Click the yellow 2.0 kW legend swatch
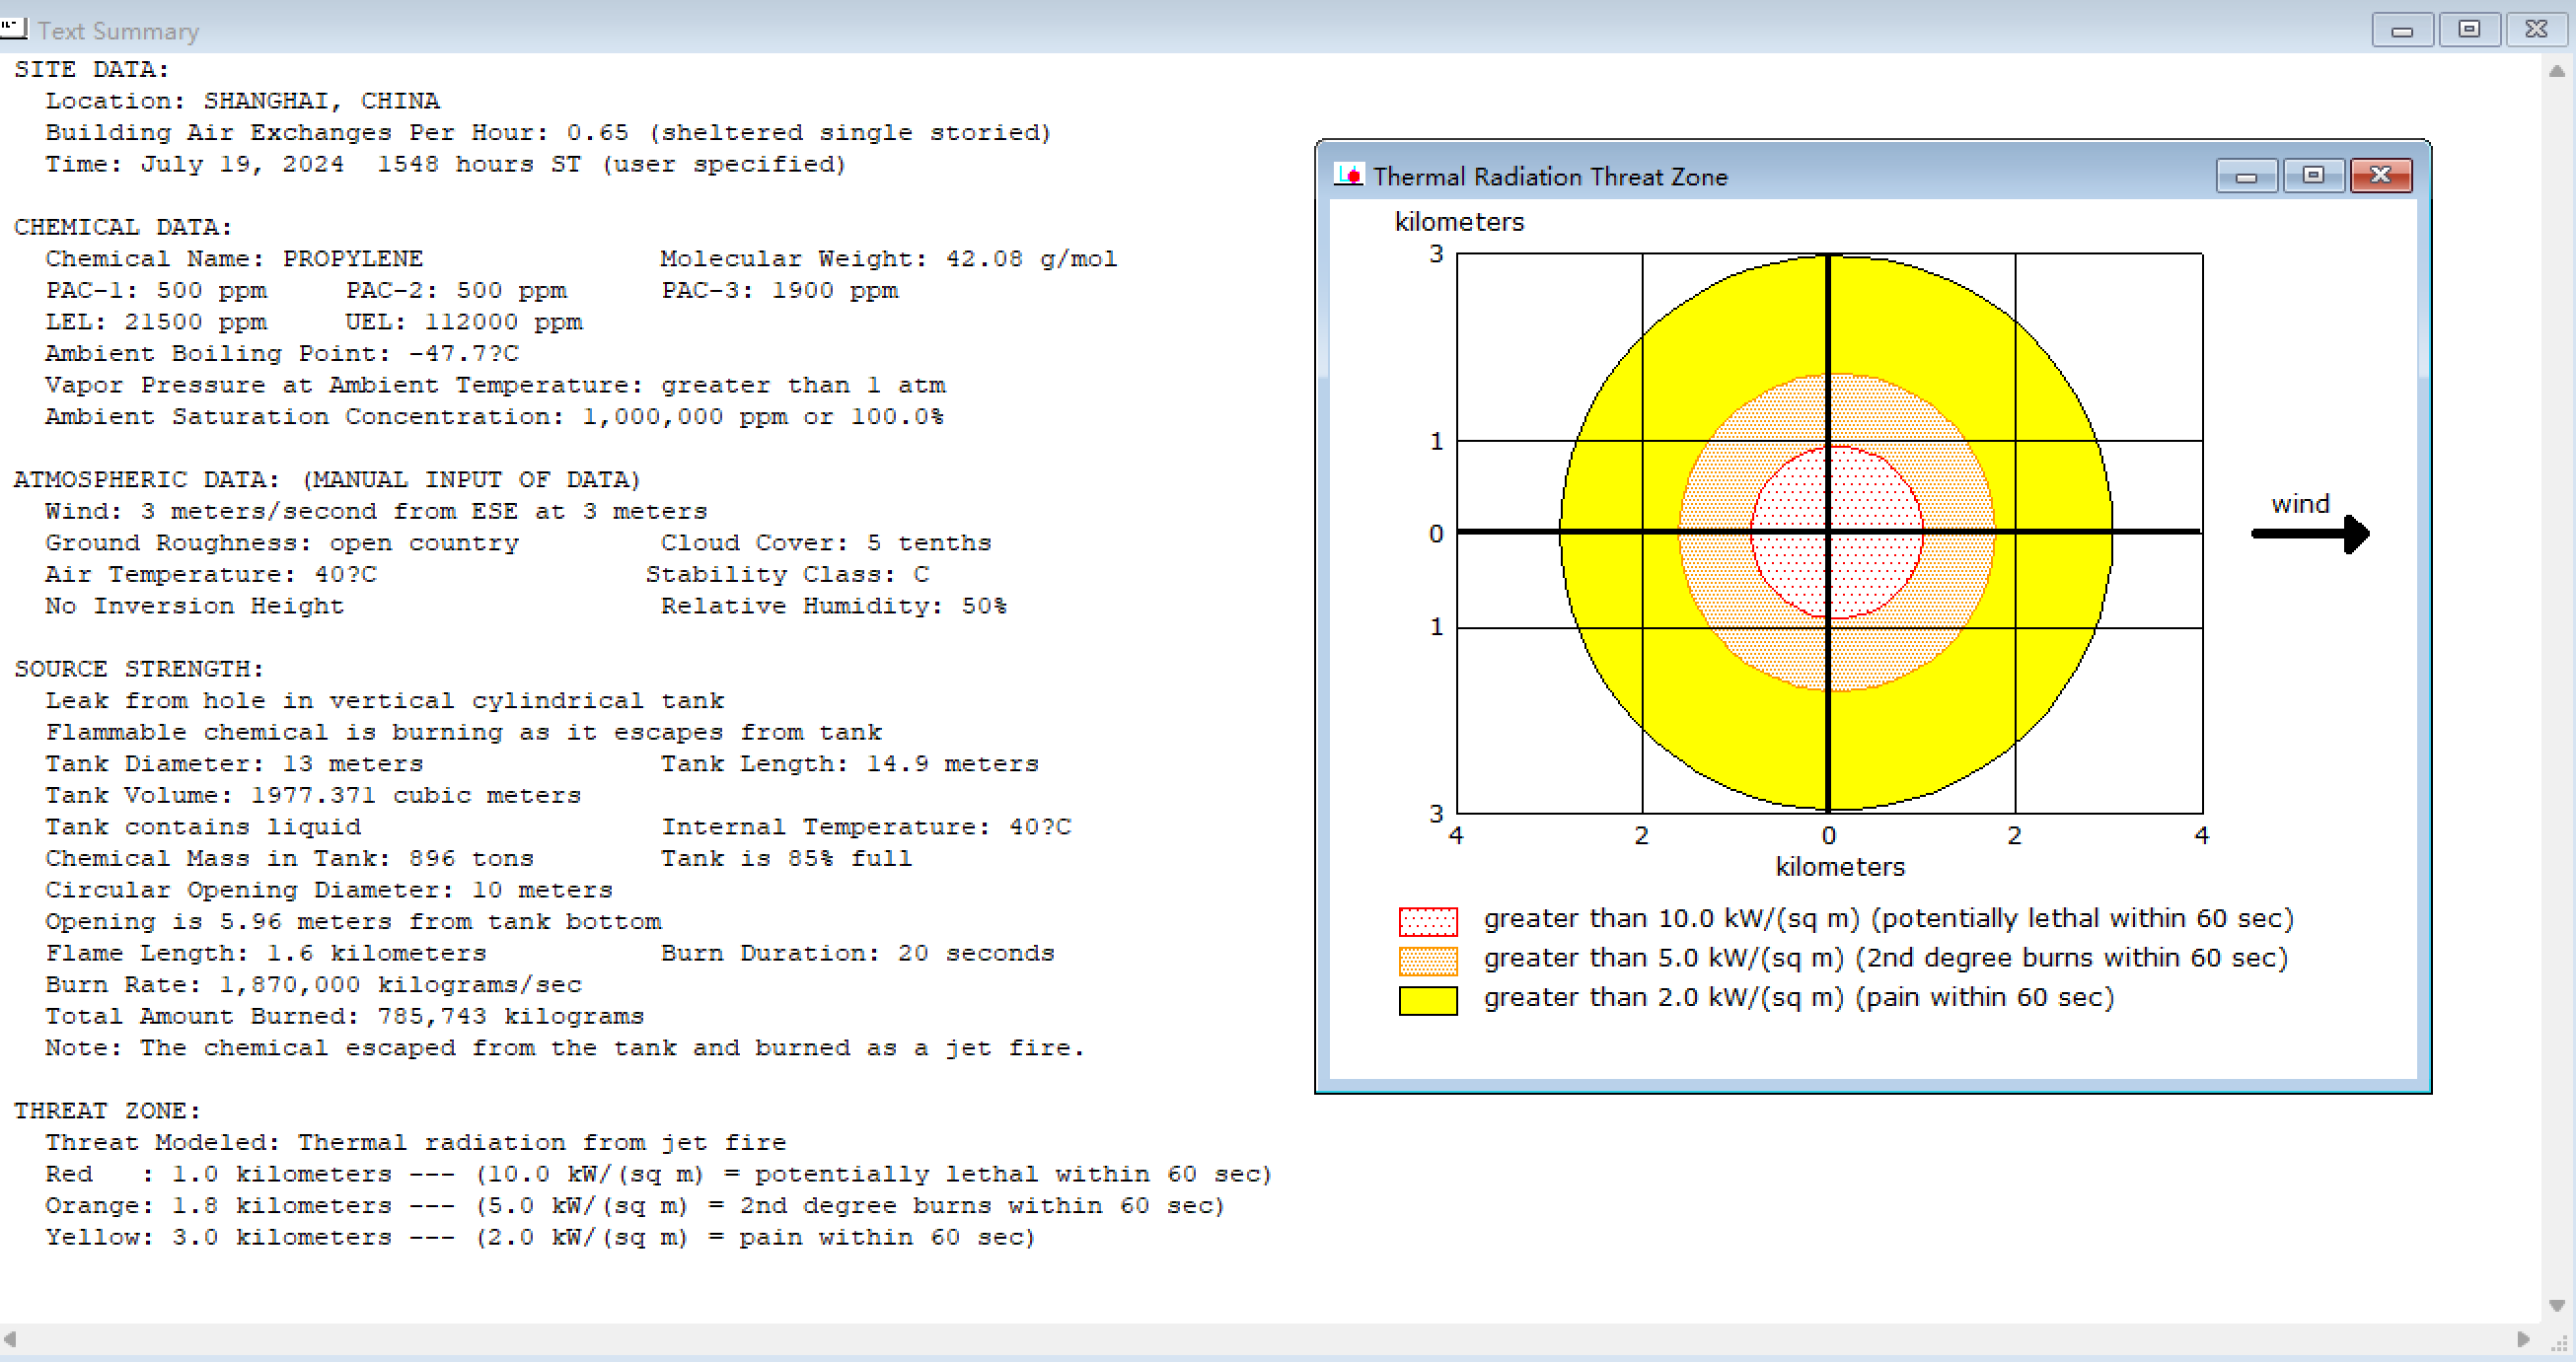2576x1362 pixels. coord(1427,999)
